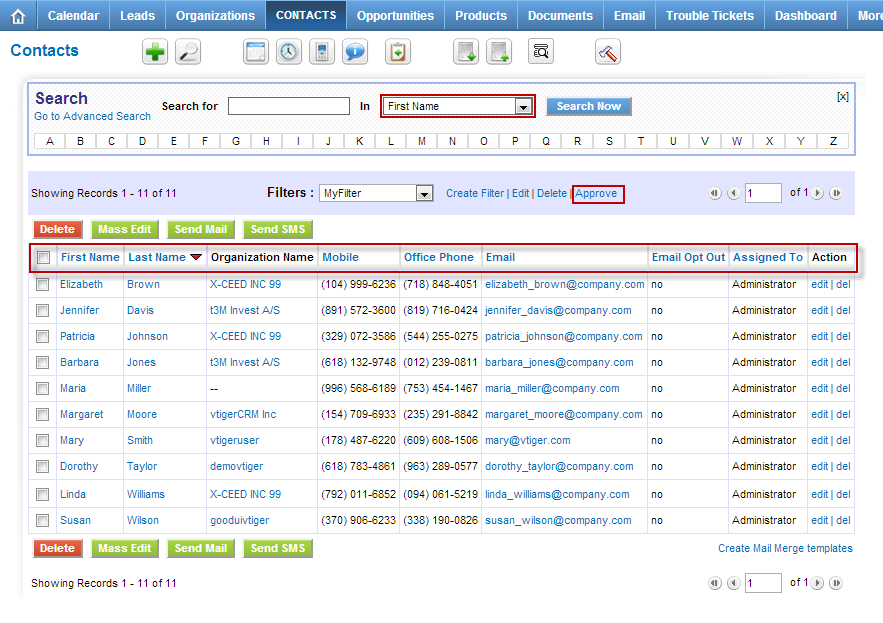Screen dimensions: 883x623
Task: Expand the MyFilter filters dropdown
Action: click(x=376, y=193)
